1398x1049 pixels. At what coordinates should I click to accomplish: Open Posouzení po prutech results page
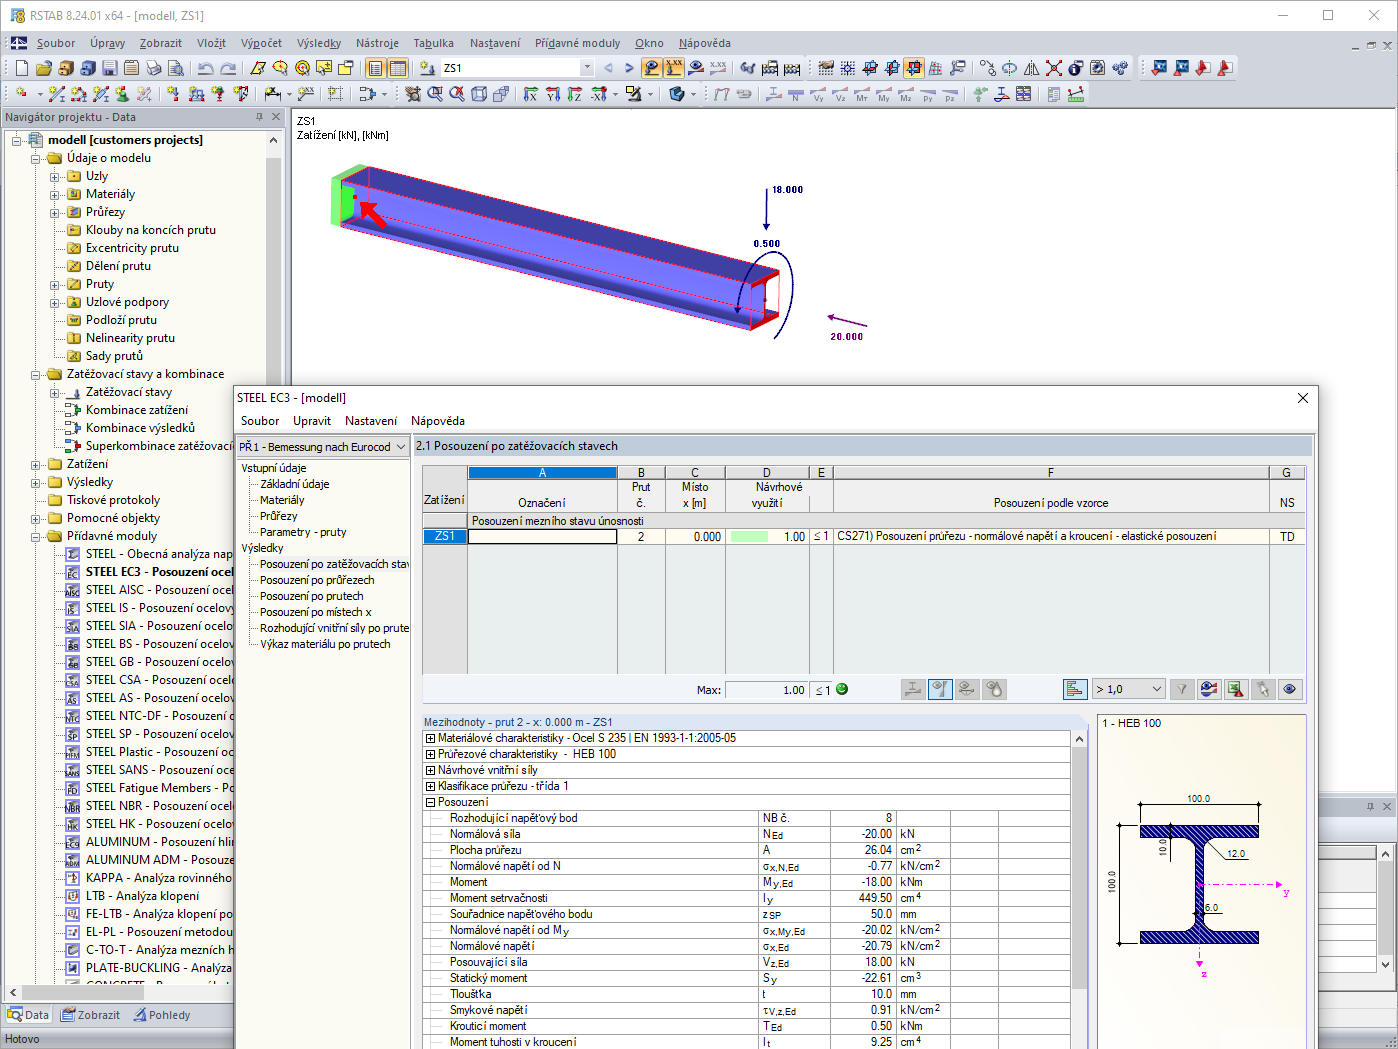(311, 596)
